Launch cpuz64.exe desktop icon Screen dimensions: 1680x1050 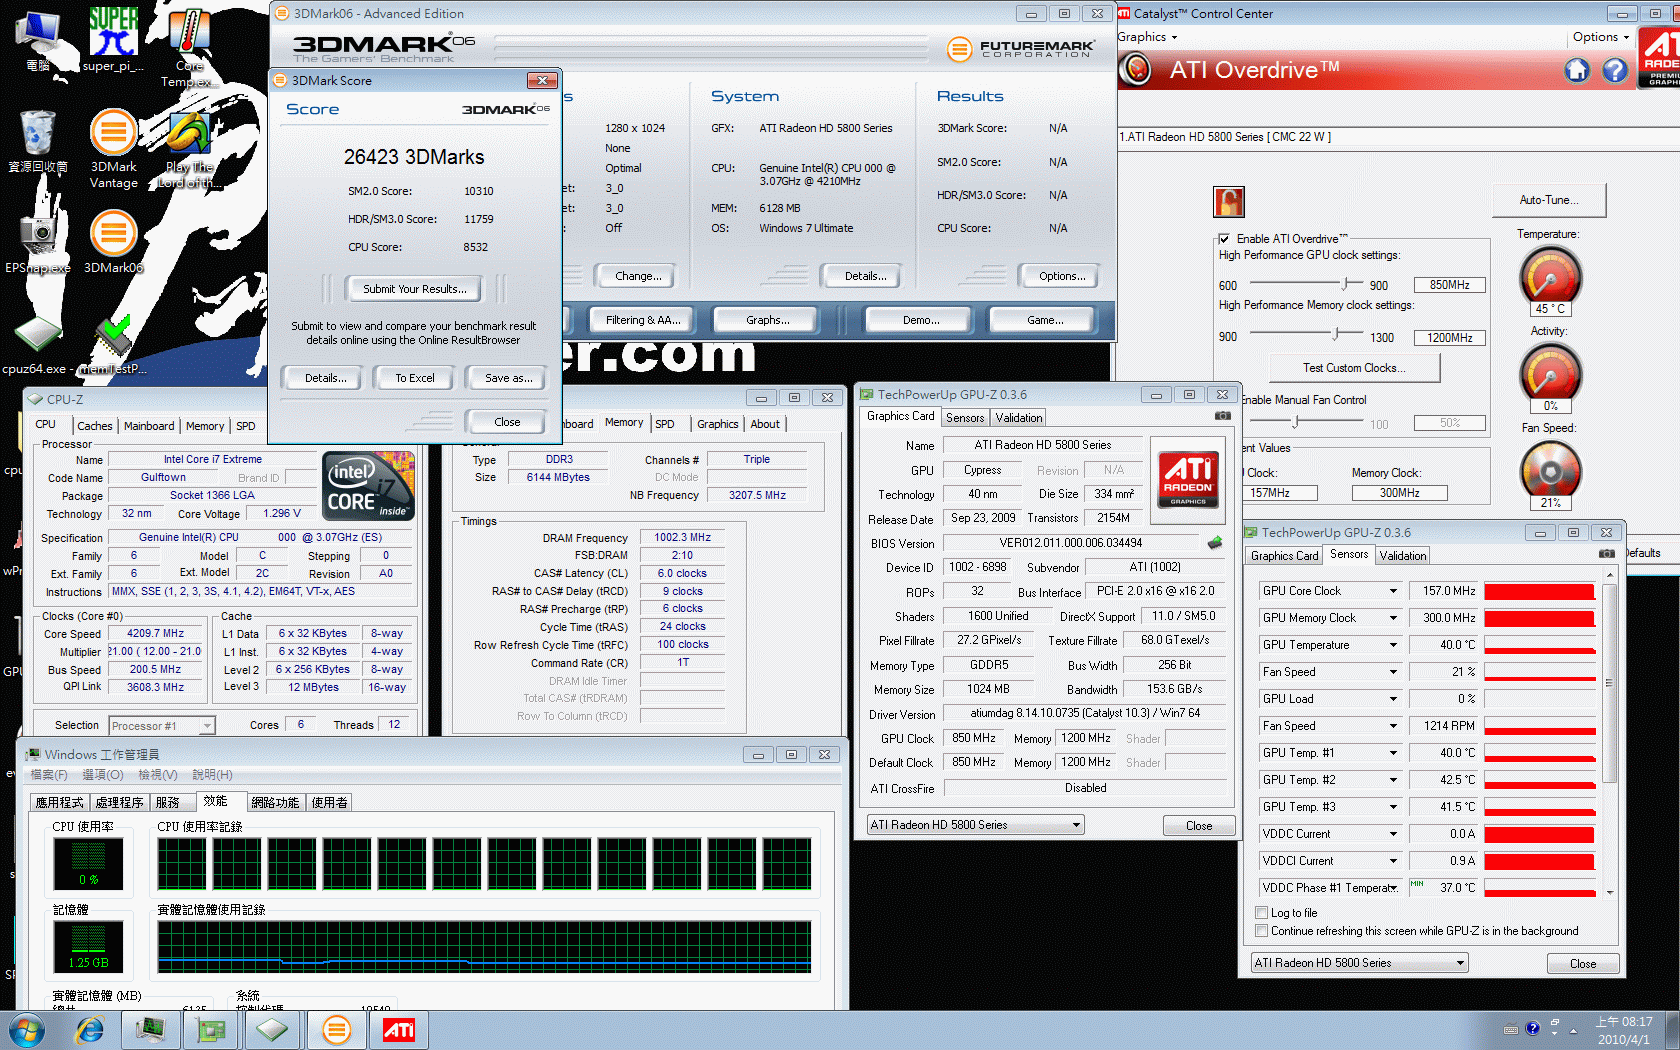click(x=36, y=346)
